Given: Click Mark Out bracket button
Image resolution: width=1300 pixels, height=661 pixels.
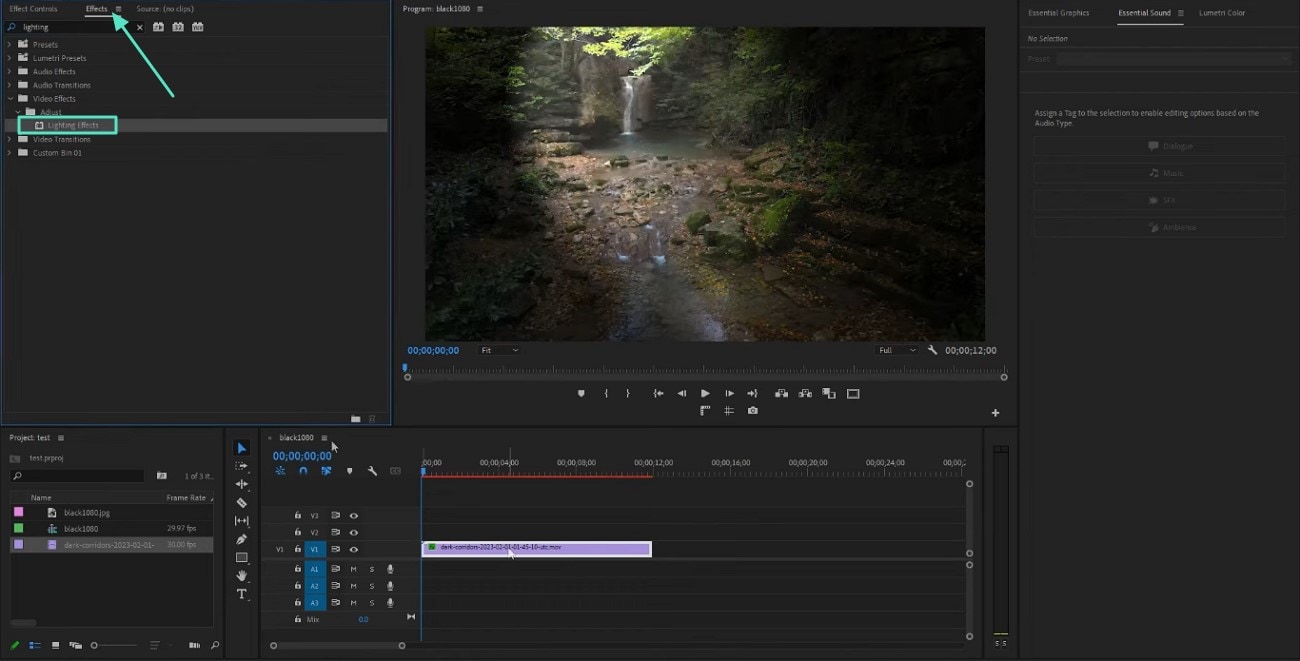Looking at the screenshot, I should click(x=628, y=393).
